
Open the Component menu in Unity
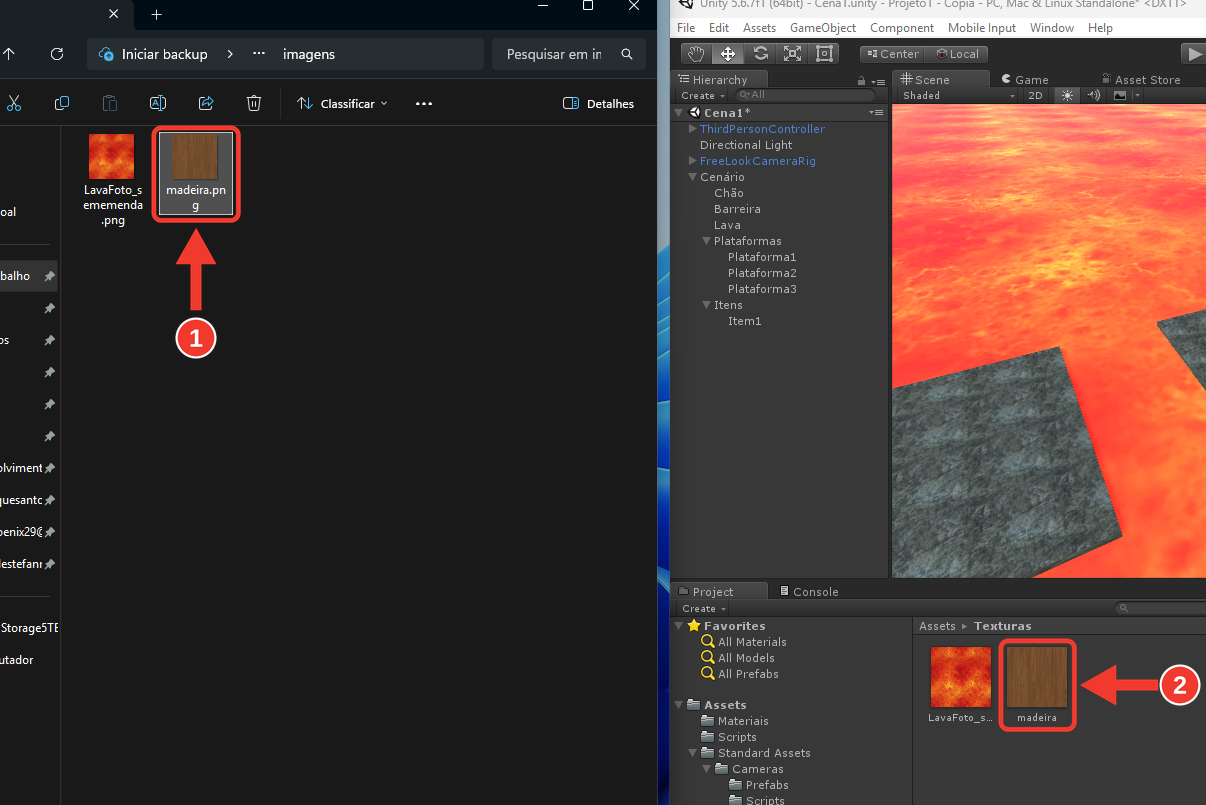(902, 28)
